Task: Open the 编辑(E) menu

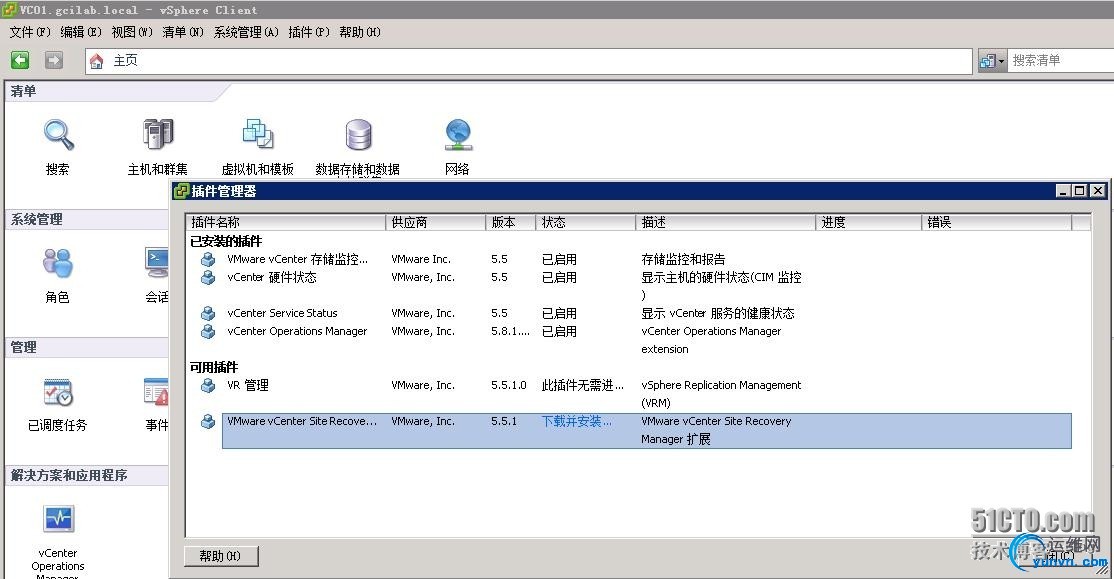Action: (81, 32)
